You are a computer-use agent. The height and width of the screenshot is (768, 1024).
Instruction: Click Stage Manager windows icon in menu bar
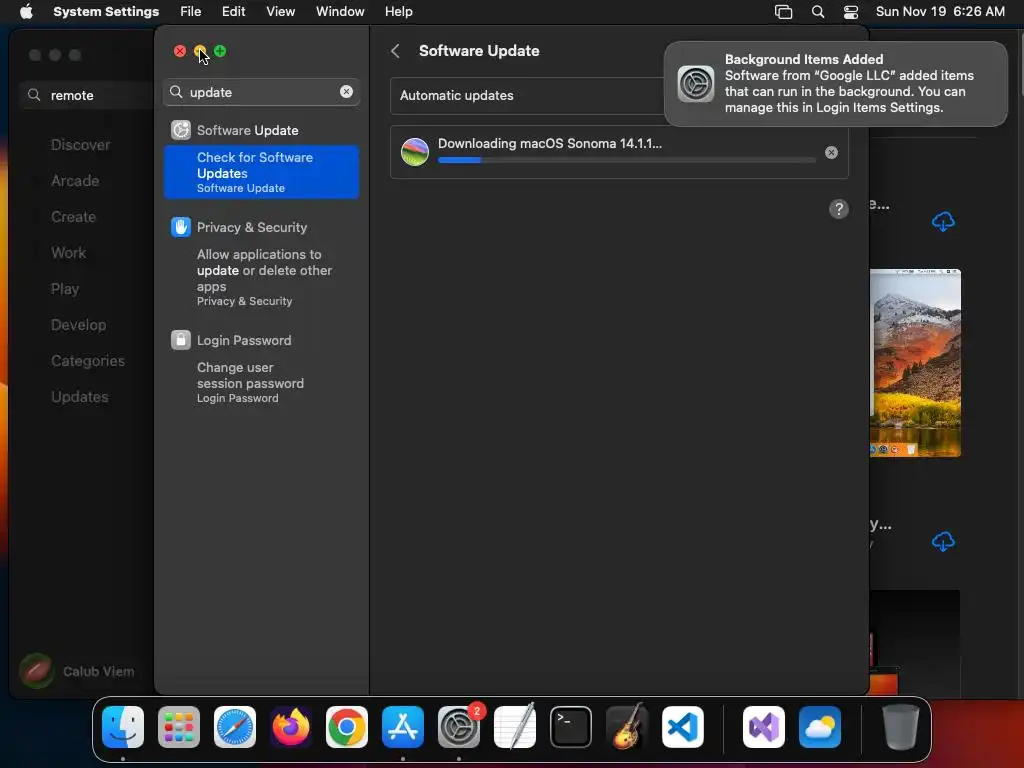[x=783, y=12]
